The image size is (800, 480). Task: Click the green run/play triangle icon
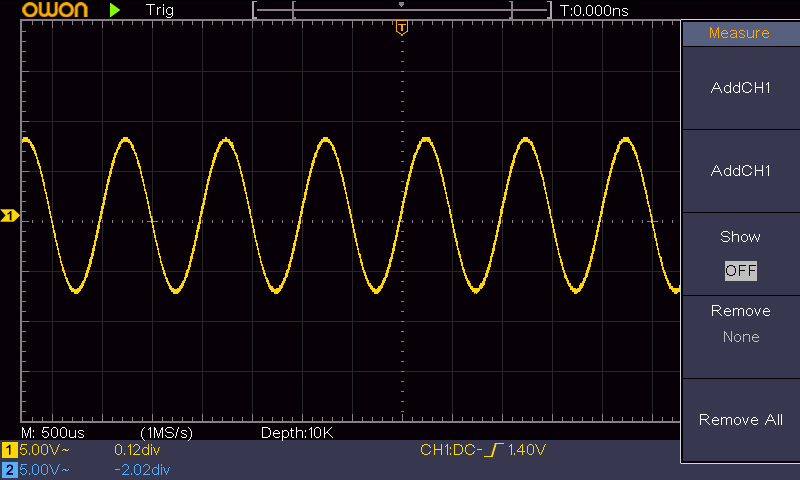coord(115,10)
